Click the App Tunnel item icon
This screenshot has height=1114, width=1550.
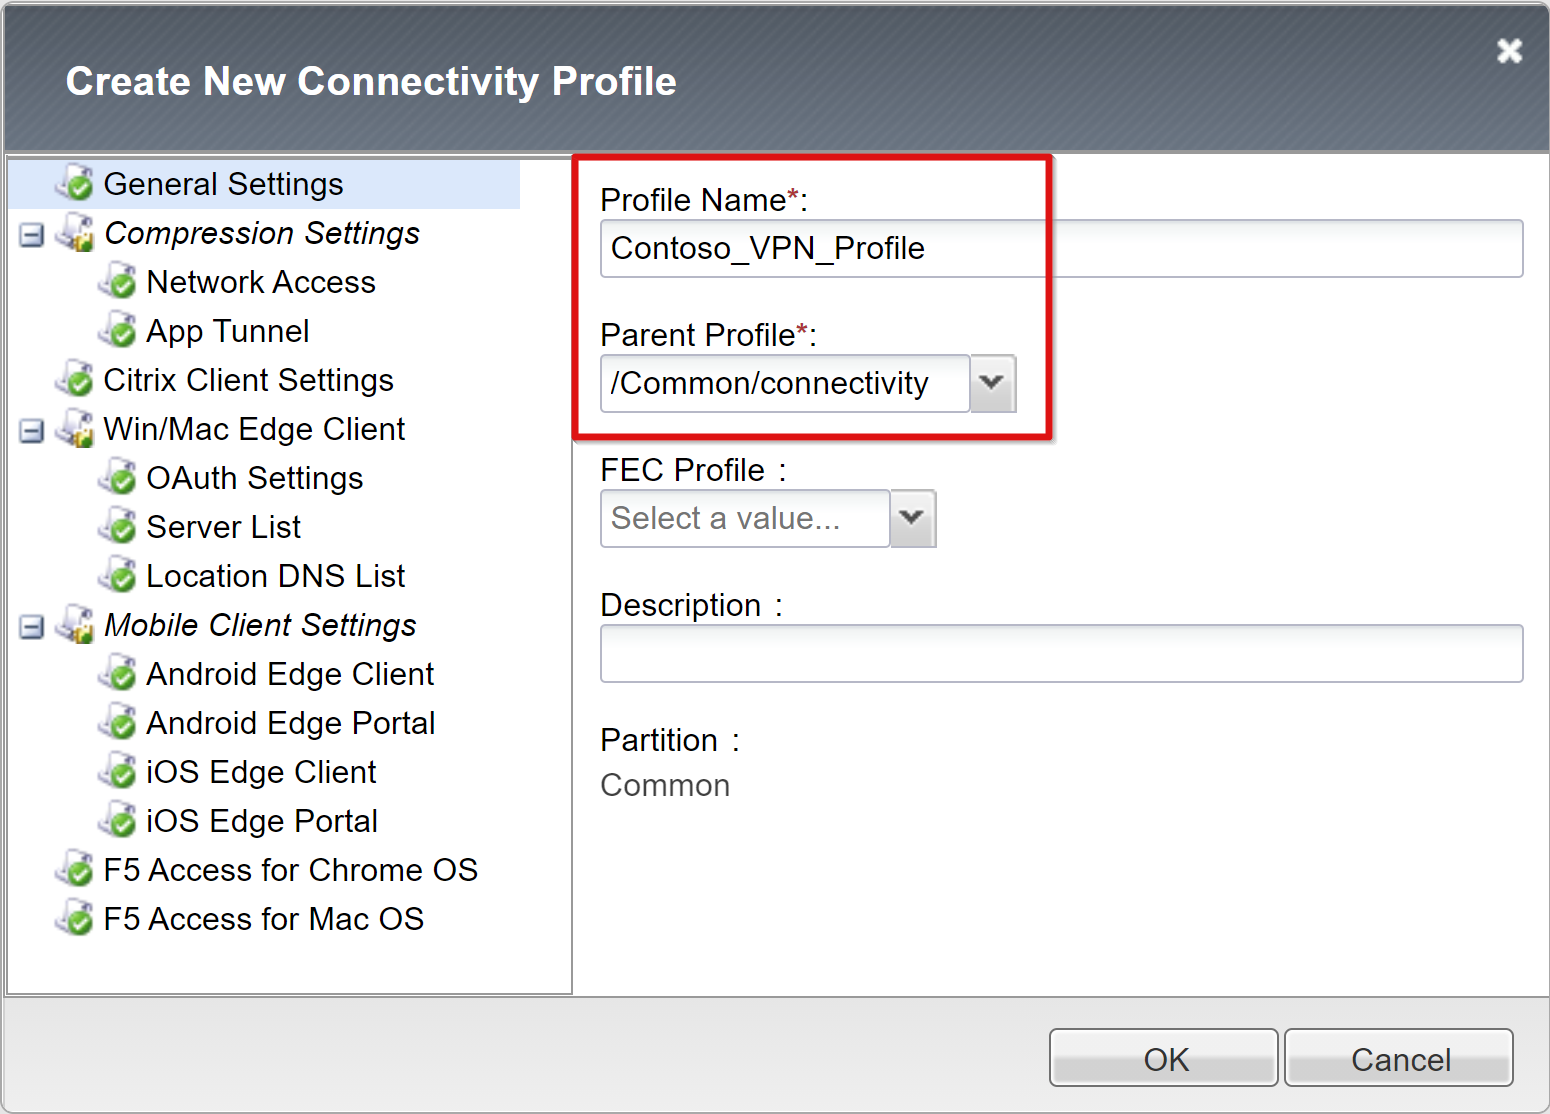pyautogui.click(x=118, y=331)
